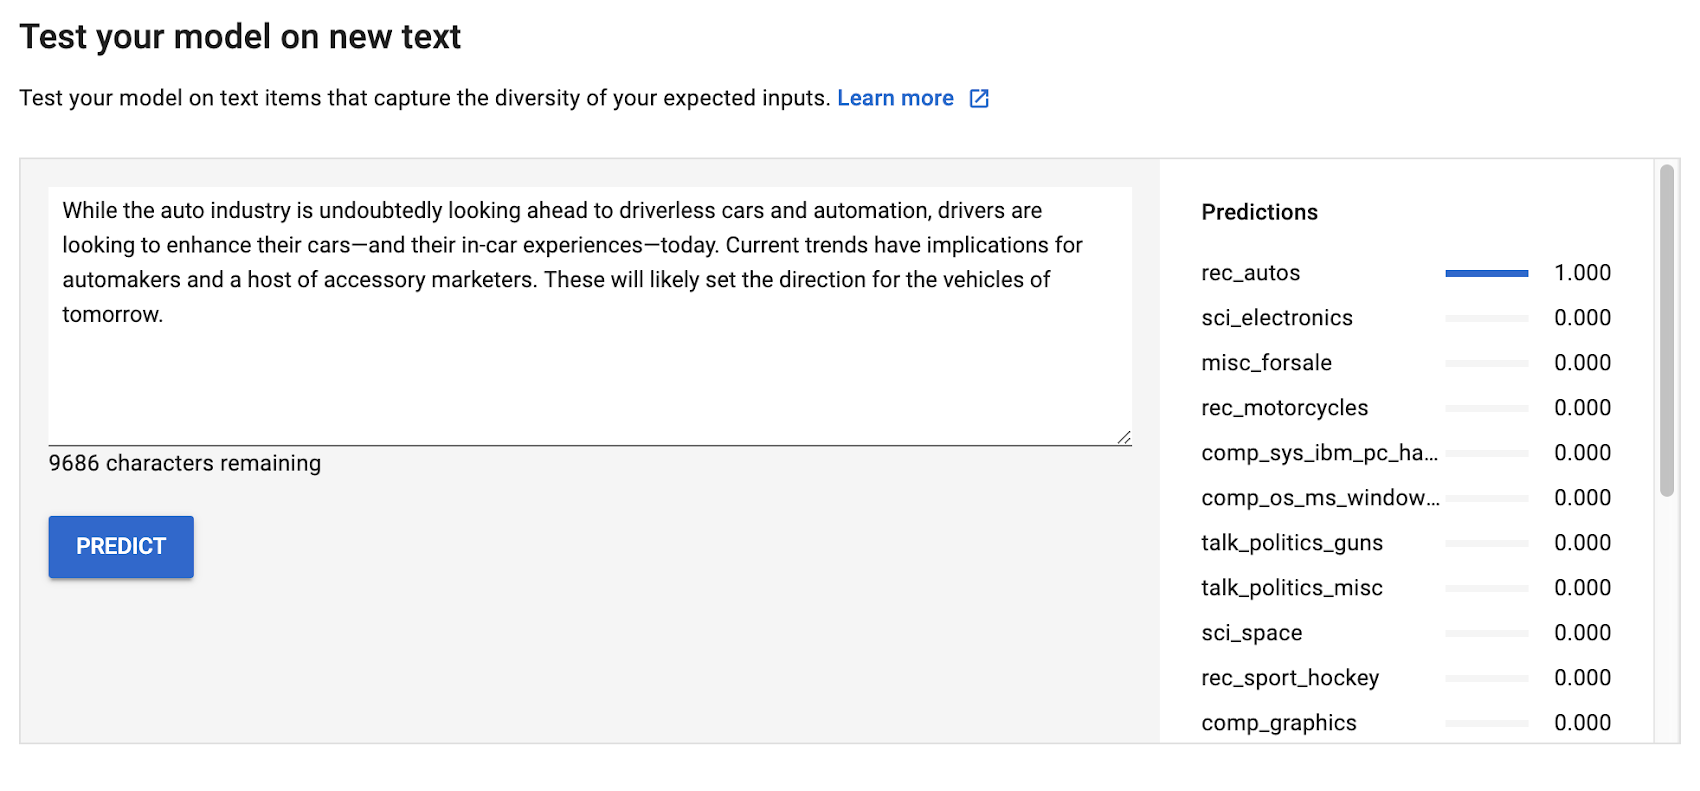
Task: Select the truncated comp_os_ms_window… label
Action: point(1320,498)
